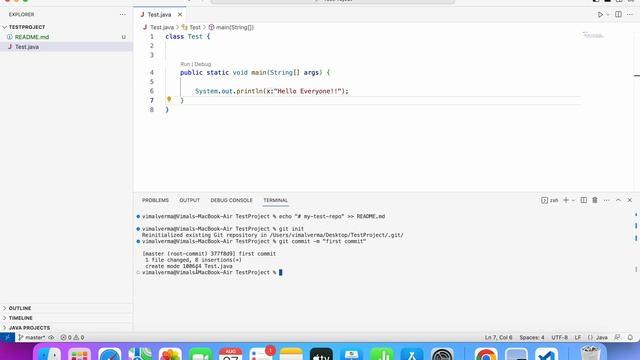Click the println statement on line 6

coord(272,91)
